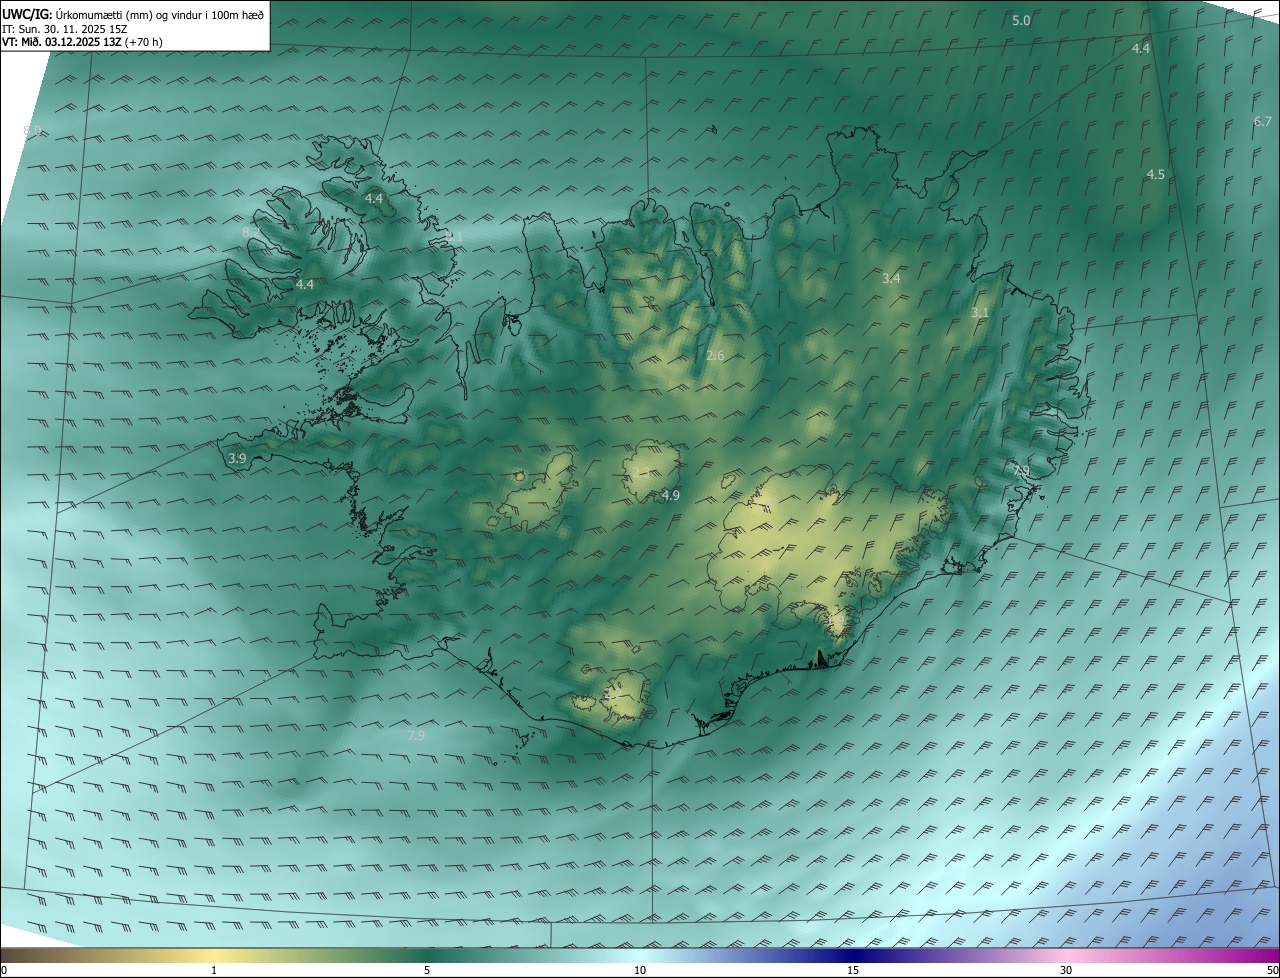The width and height of the screenshot is (1280, 978).
Task: Click the 6.7 precipitation value
Action: click(x=1262, y=121)
